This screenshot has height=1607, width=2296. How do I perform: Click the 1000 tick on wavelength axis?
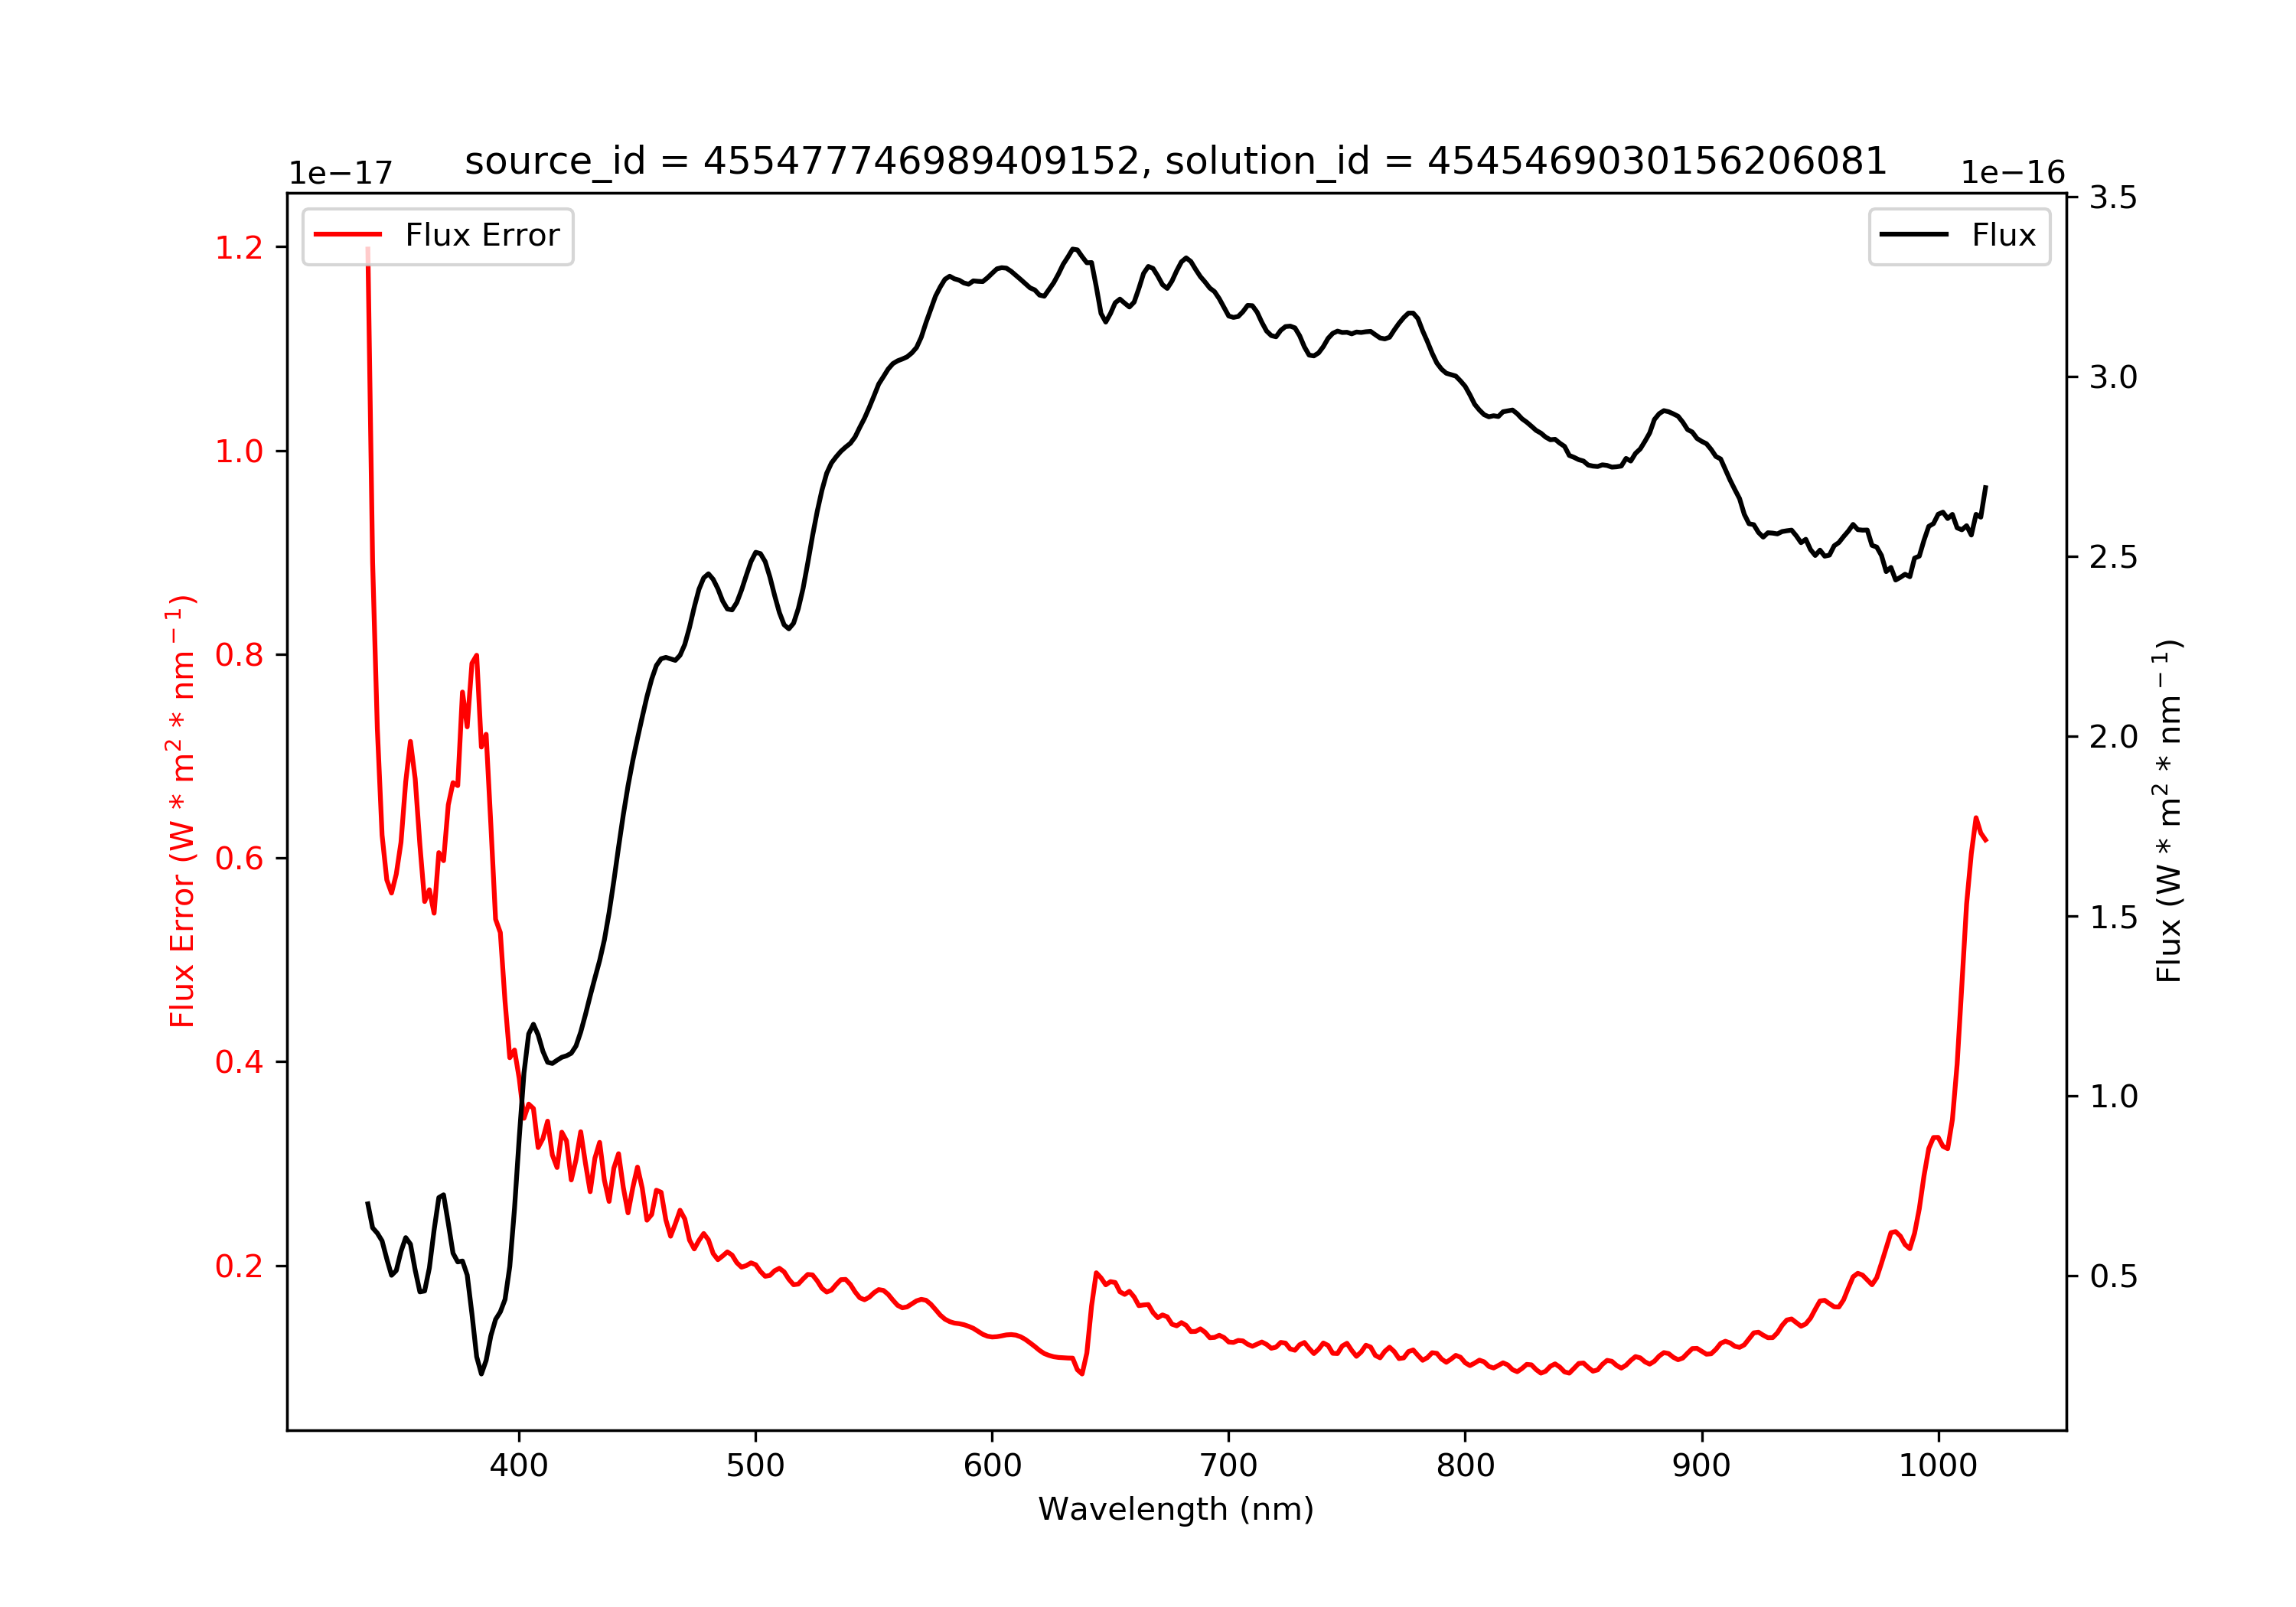[1938, 1466]
